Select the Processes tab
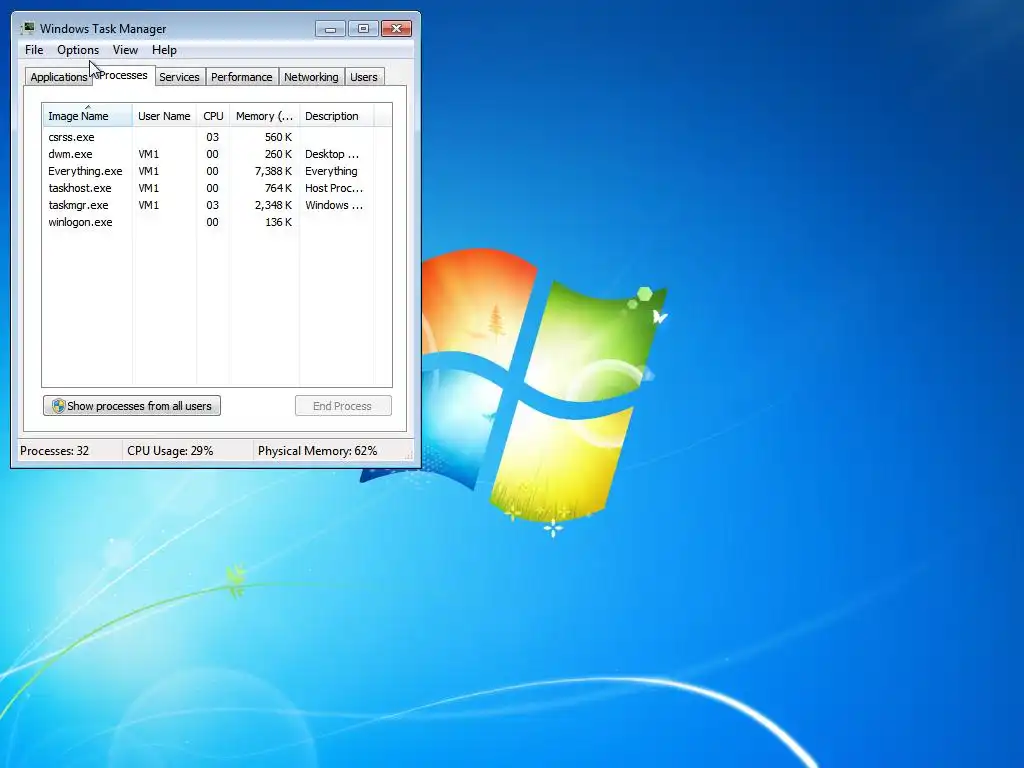1024x768 pixels. (x=123, y=75)
